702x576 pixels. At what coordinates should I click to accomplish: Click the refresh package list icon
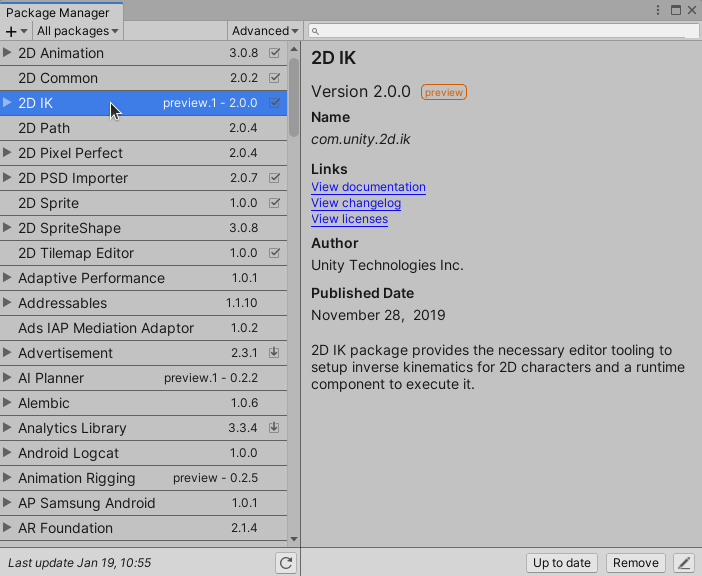[x=286, y=563]
